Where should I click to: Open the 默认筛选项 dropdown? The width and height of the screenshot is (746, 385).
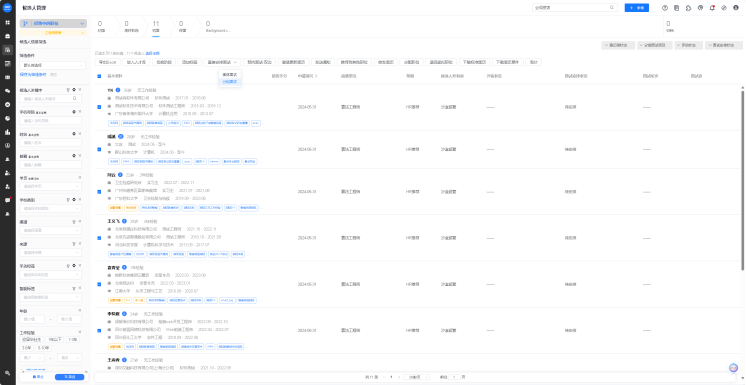tap(52, 65)
